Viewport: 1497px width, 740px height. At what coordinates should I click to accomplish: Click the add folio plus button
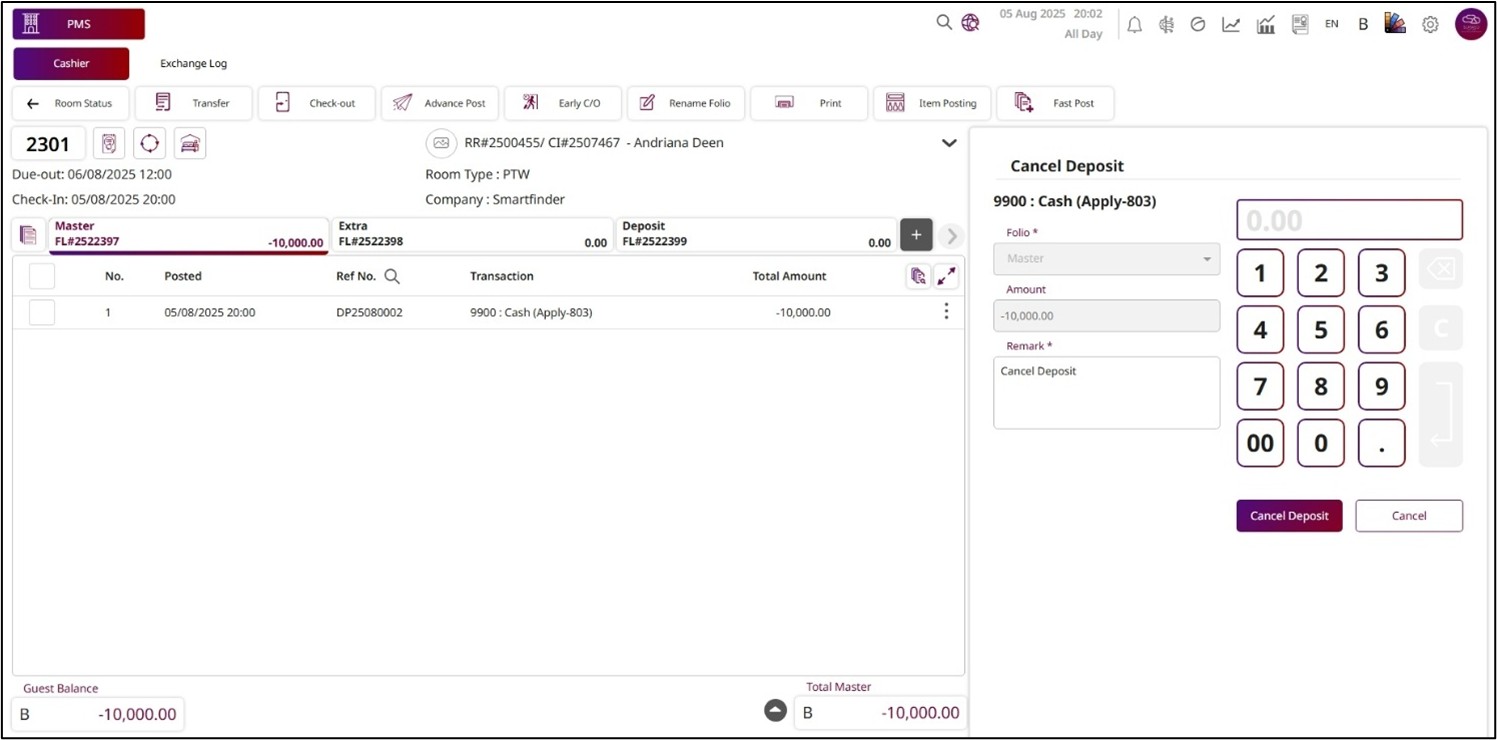tap(916, 234)
